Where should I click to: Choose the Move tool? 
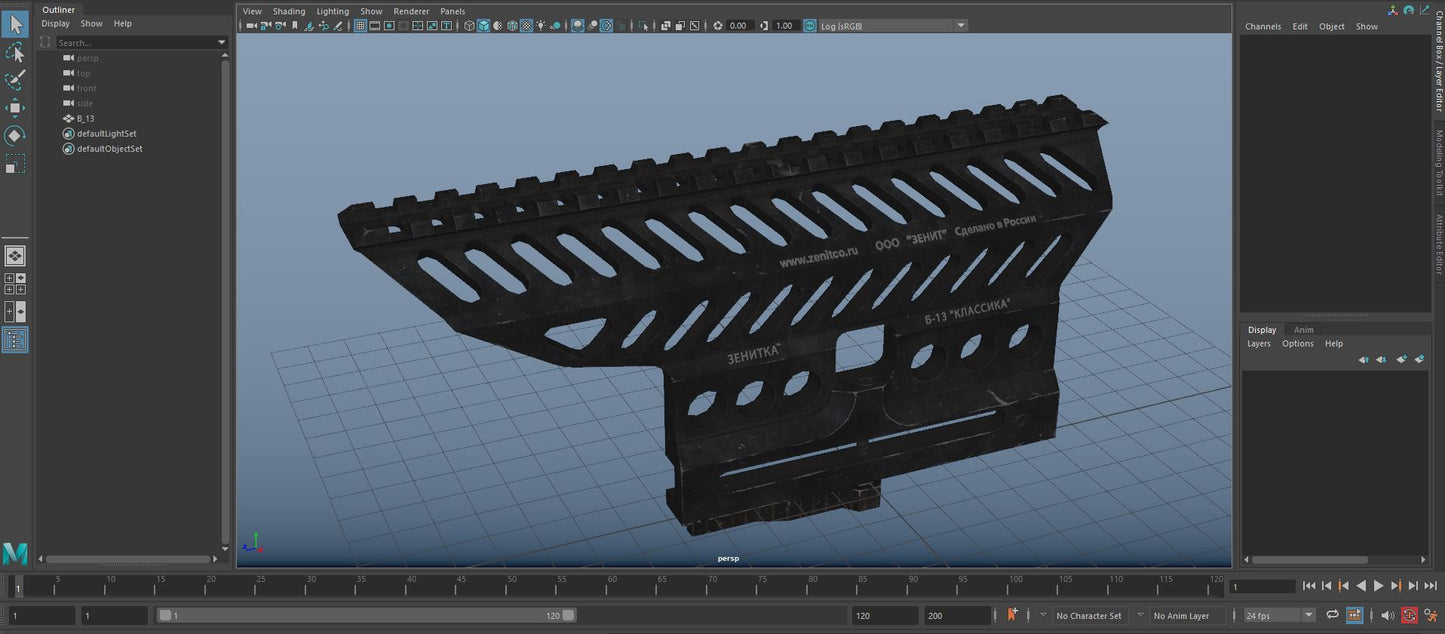(15, 107)
